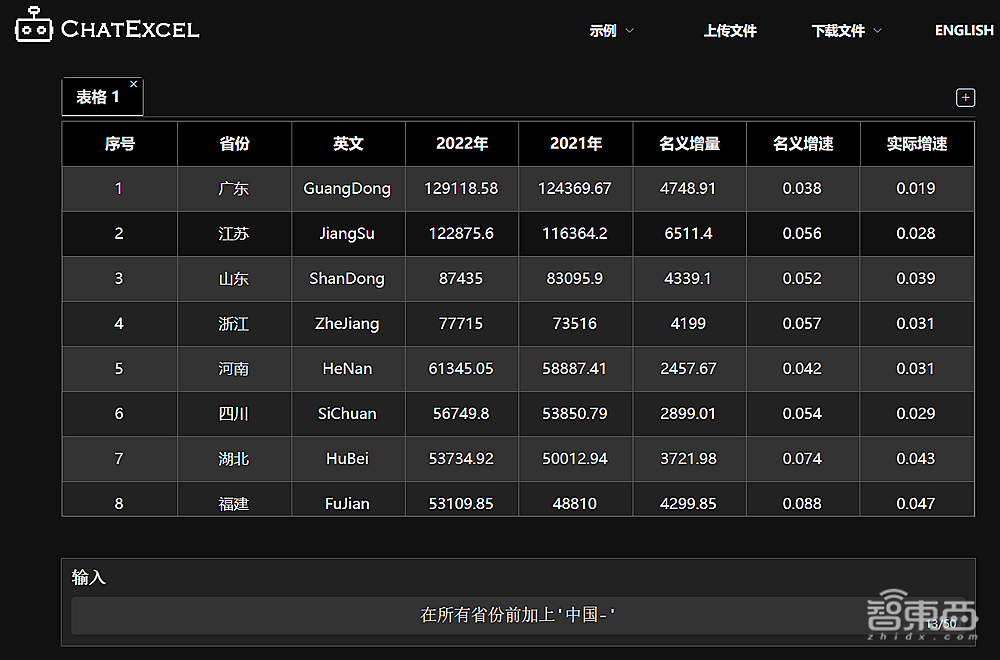Screen dimensions: 1000x660
Task: Expand the 2021年 column header
Action: tap(575, 143)
